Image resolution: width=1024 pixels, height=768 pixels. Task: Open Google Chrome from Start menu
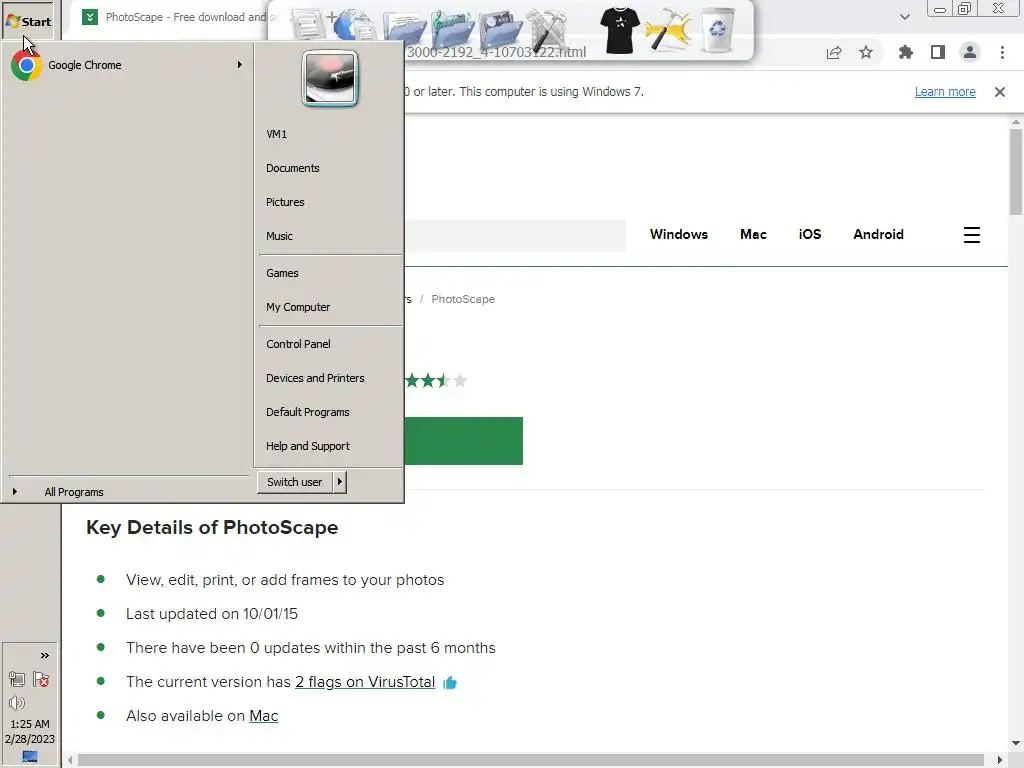(126, 65)
